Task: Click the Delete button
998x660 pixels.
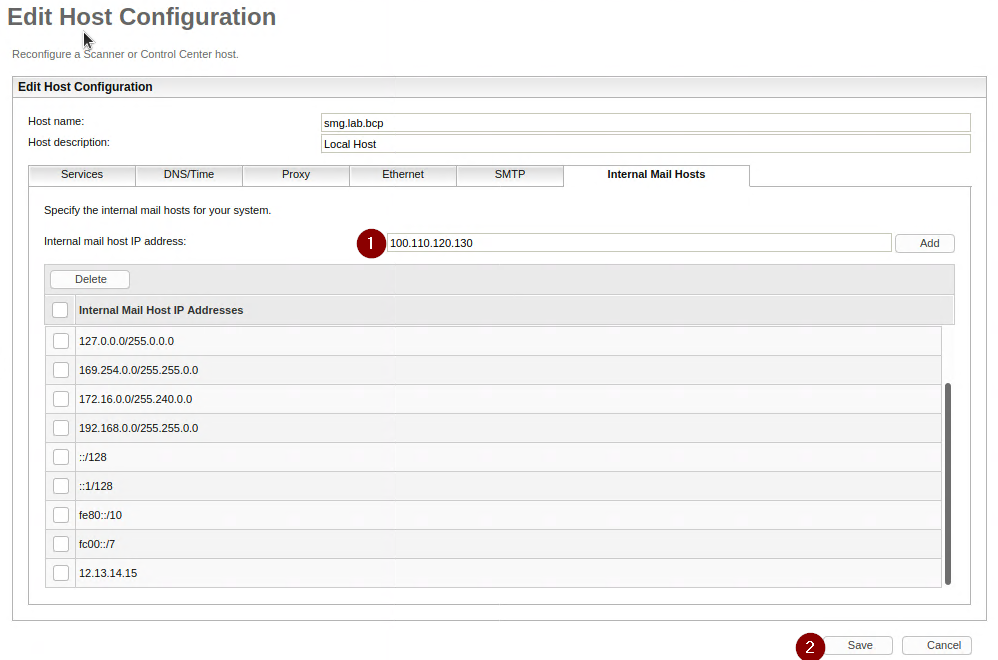Action: 90,279
